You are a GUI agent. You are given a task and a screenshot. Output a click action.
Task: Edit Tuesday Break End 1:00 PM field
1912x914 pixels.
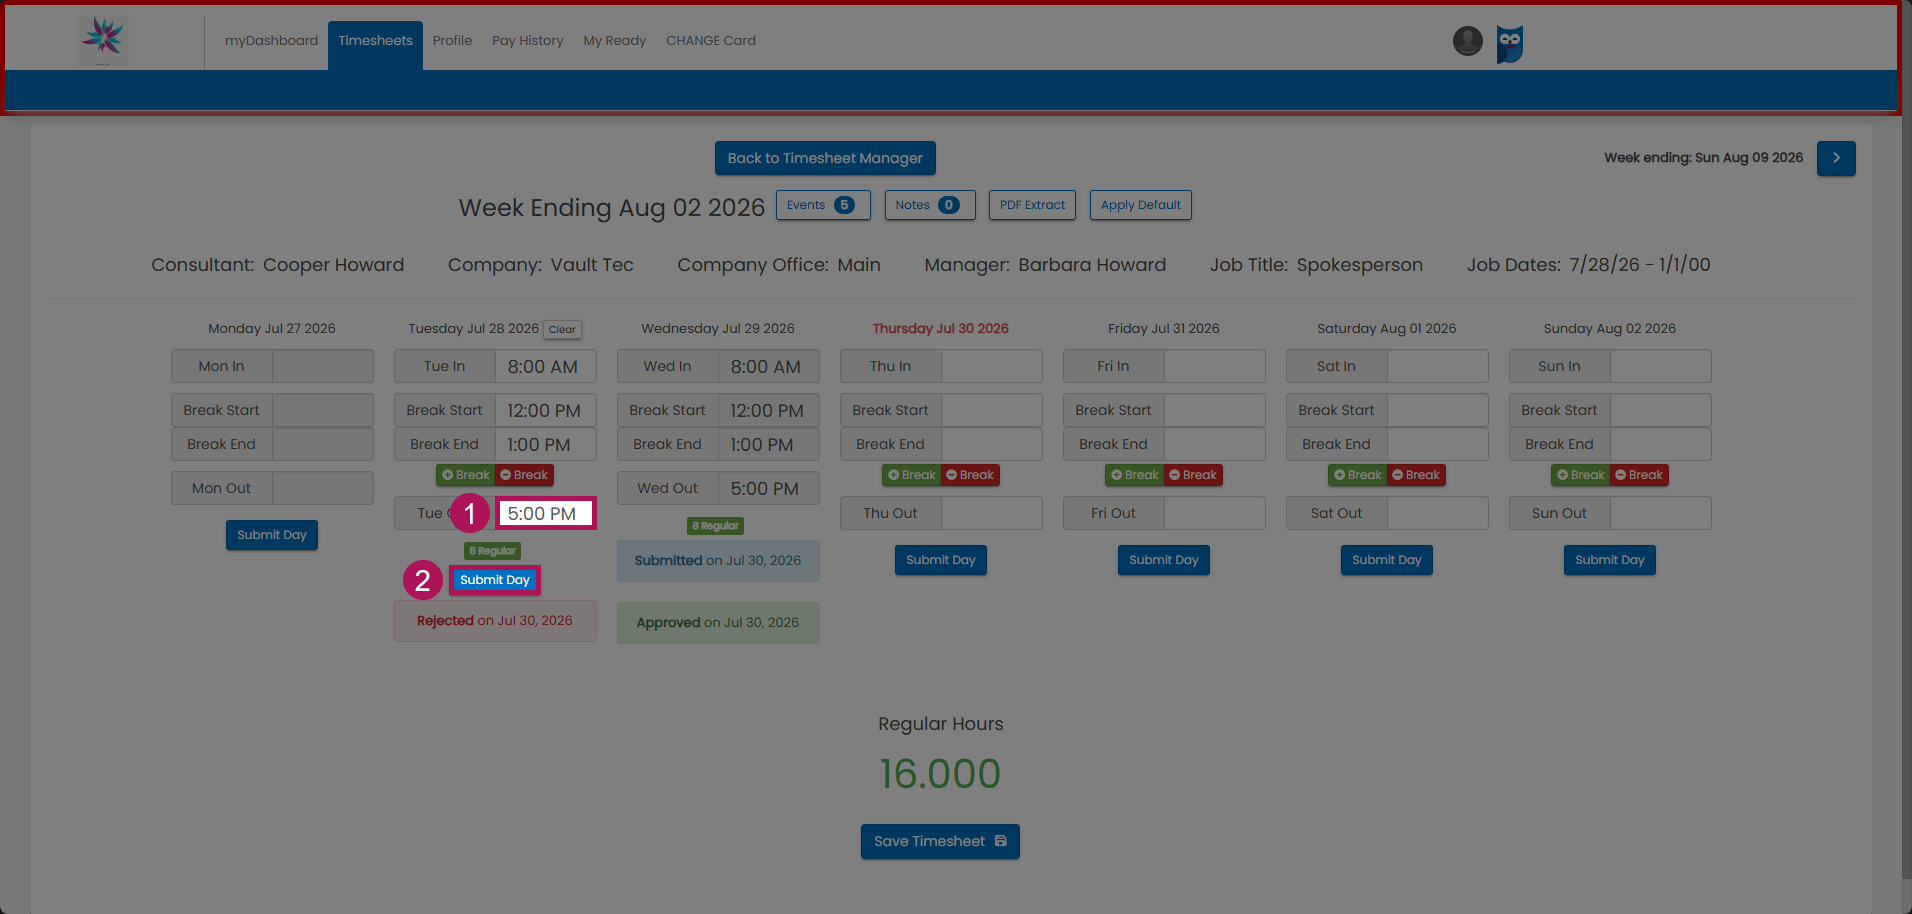(x=546, y=444)
